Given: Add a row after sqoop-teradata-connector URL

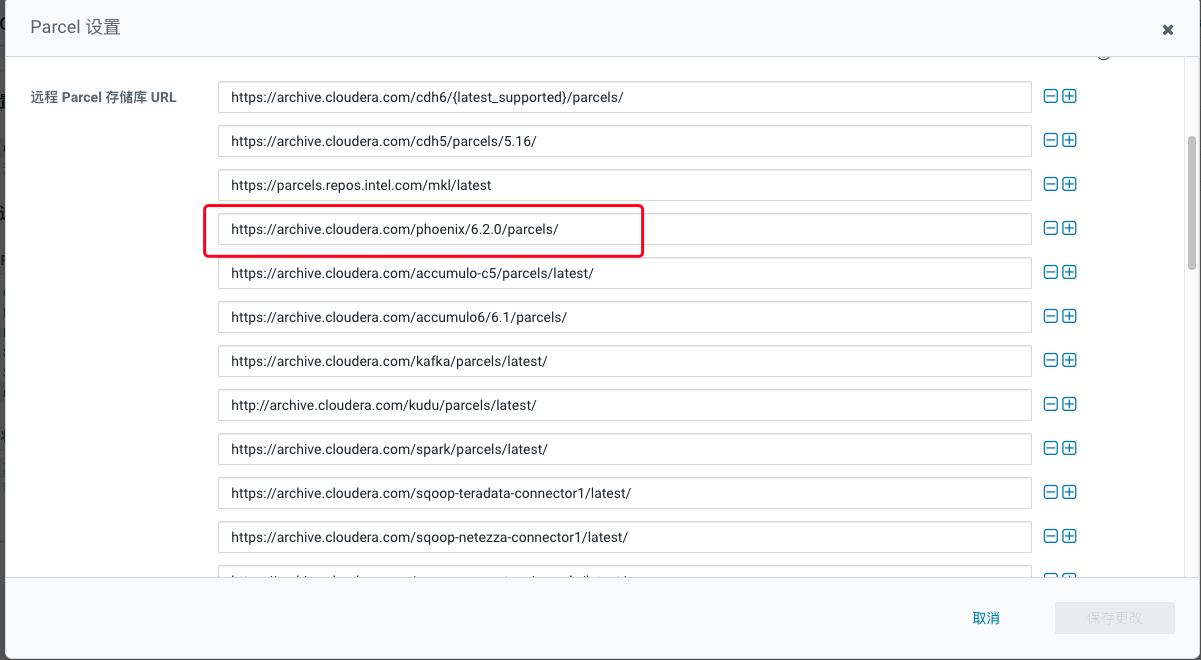Looking at the screenshot, I should pos(1069,493).
